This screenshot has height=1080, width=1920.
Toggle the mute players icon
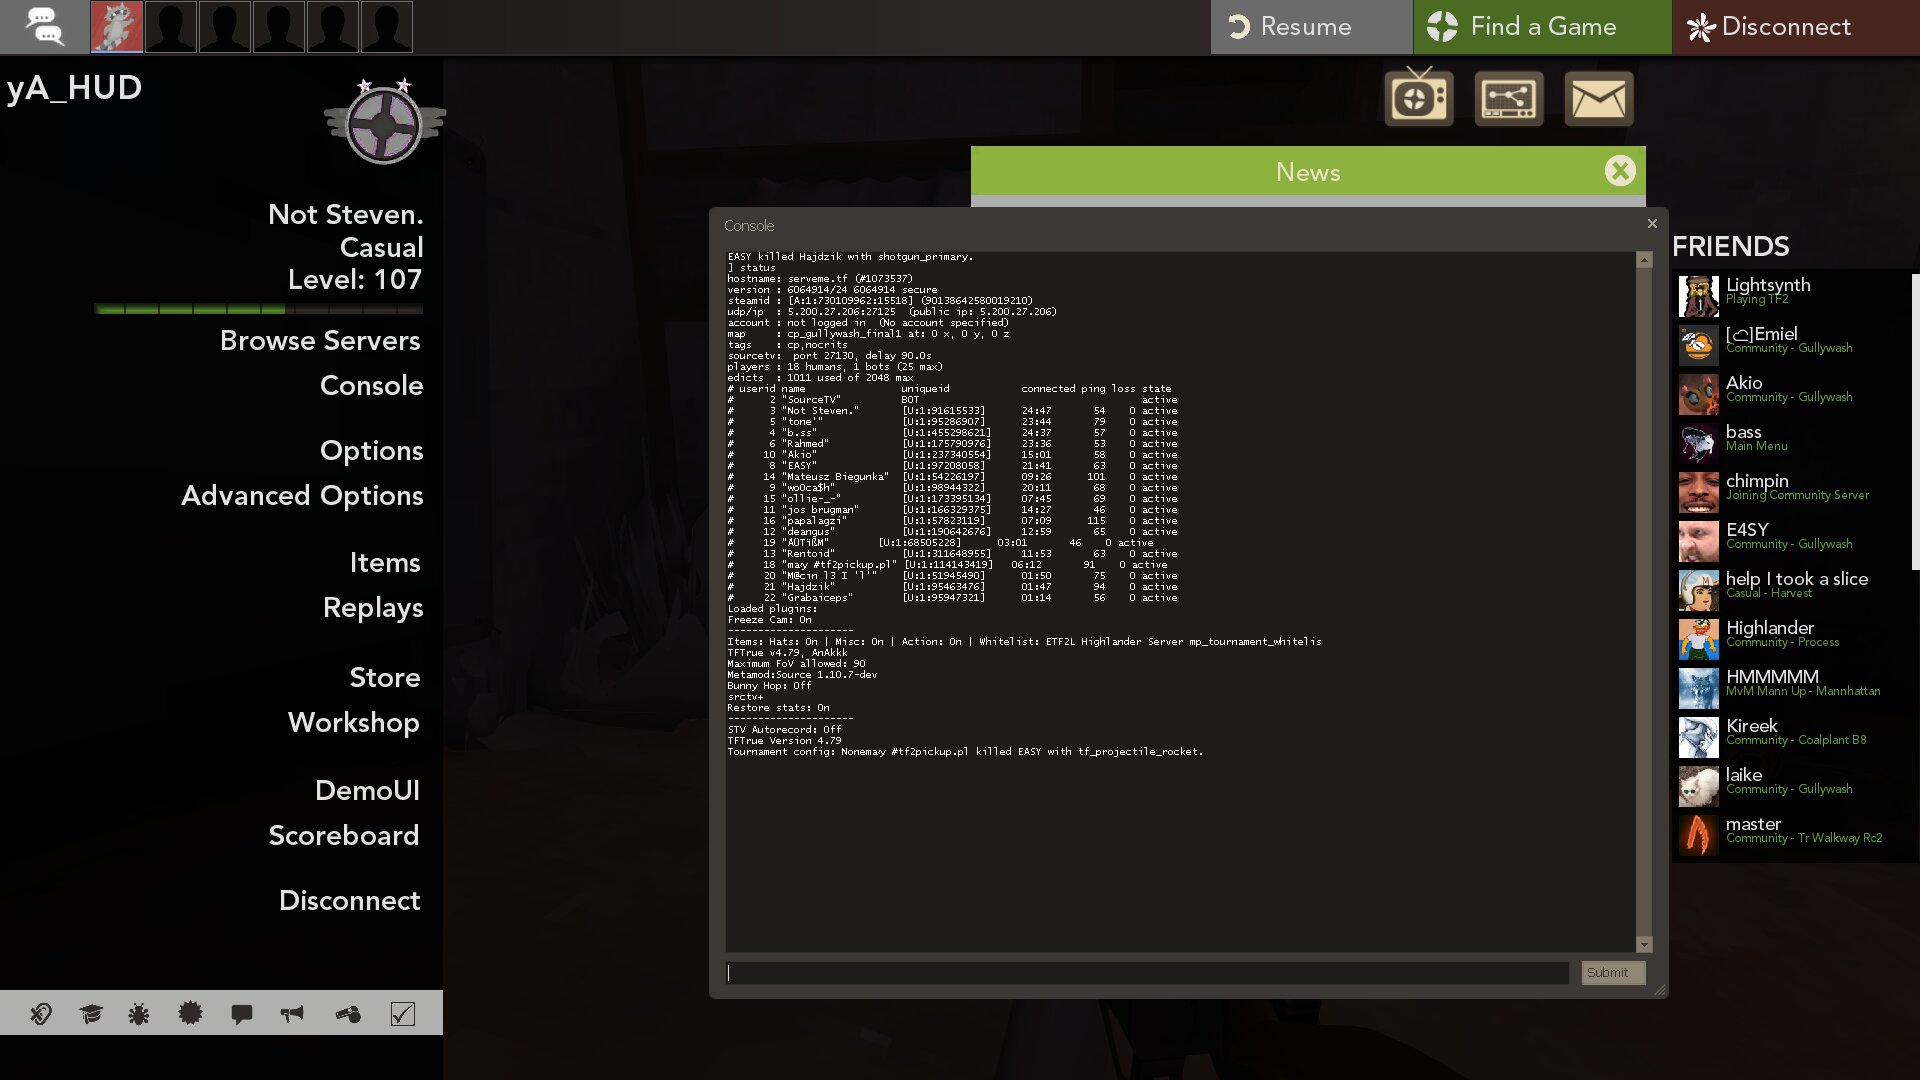tap(41, 1014)
